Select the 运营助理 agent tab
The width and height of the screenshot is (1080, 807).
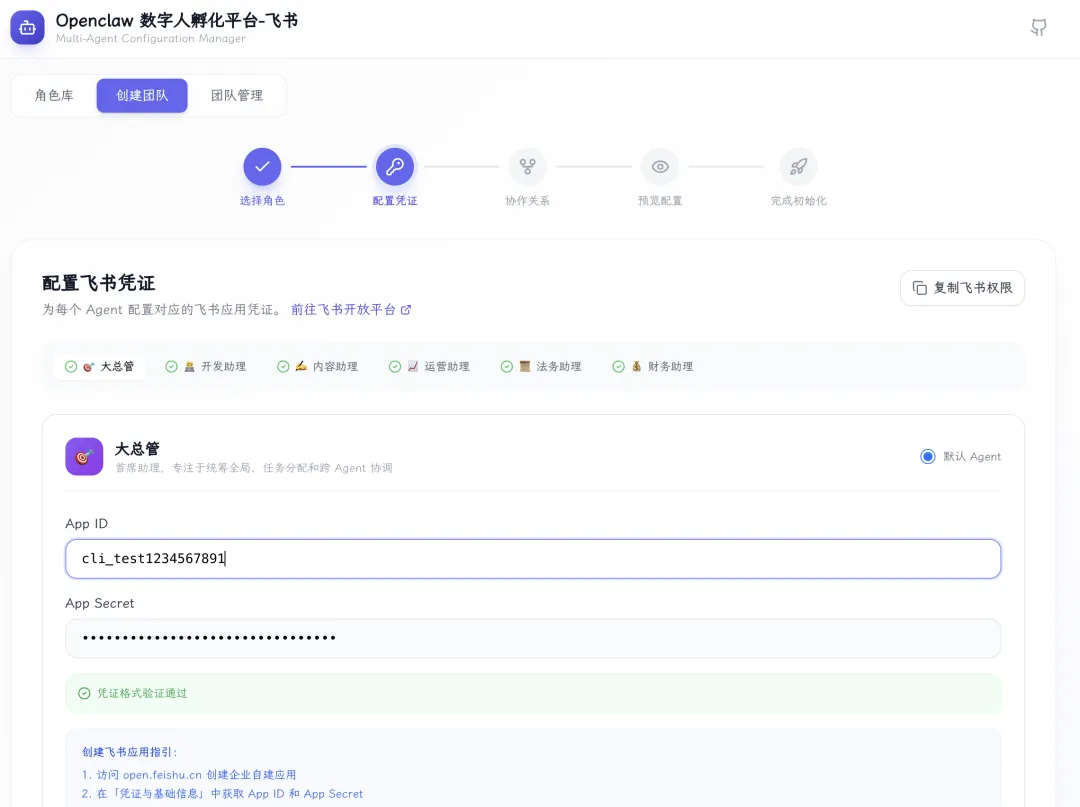pyautogui.click(x=429, y=366)
